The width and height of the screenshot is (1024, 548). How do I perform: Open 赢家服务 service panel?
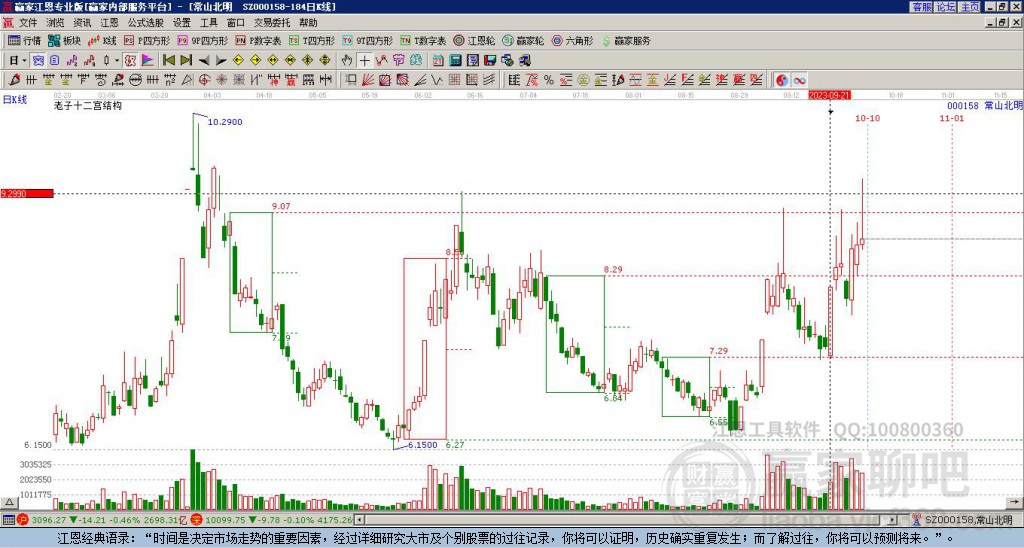(626, 40)
